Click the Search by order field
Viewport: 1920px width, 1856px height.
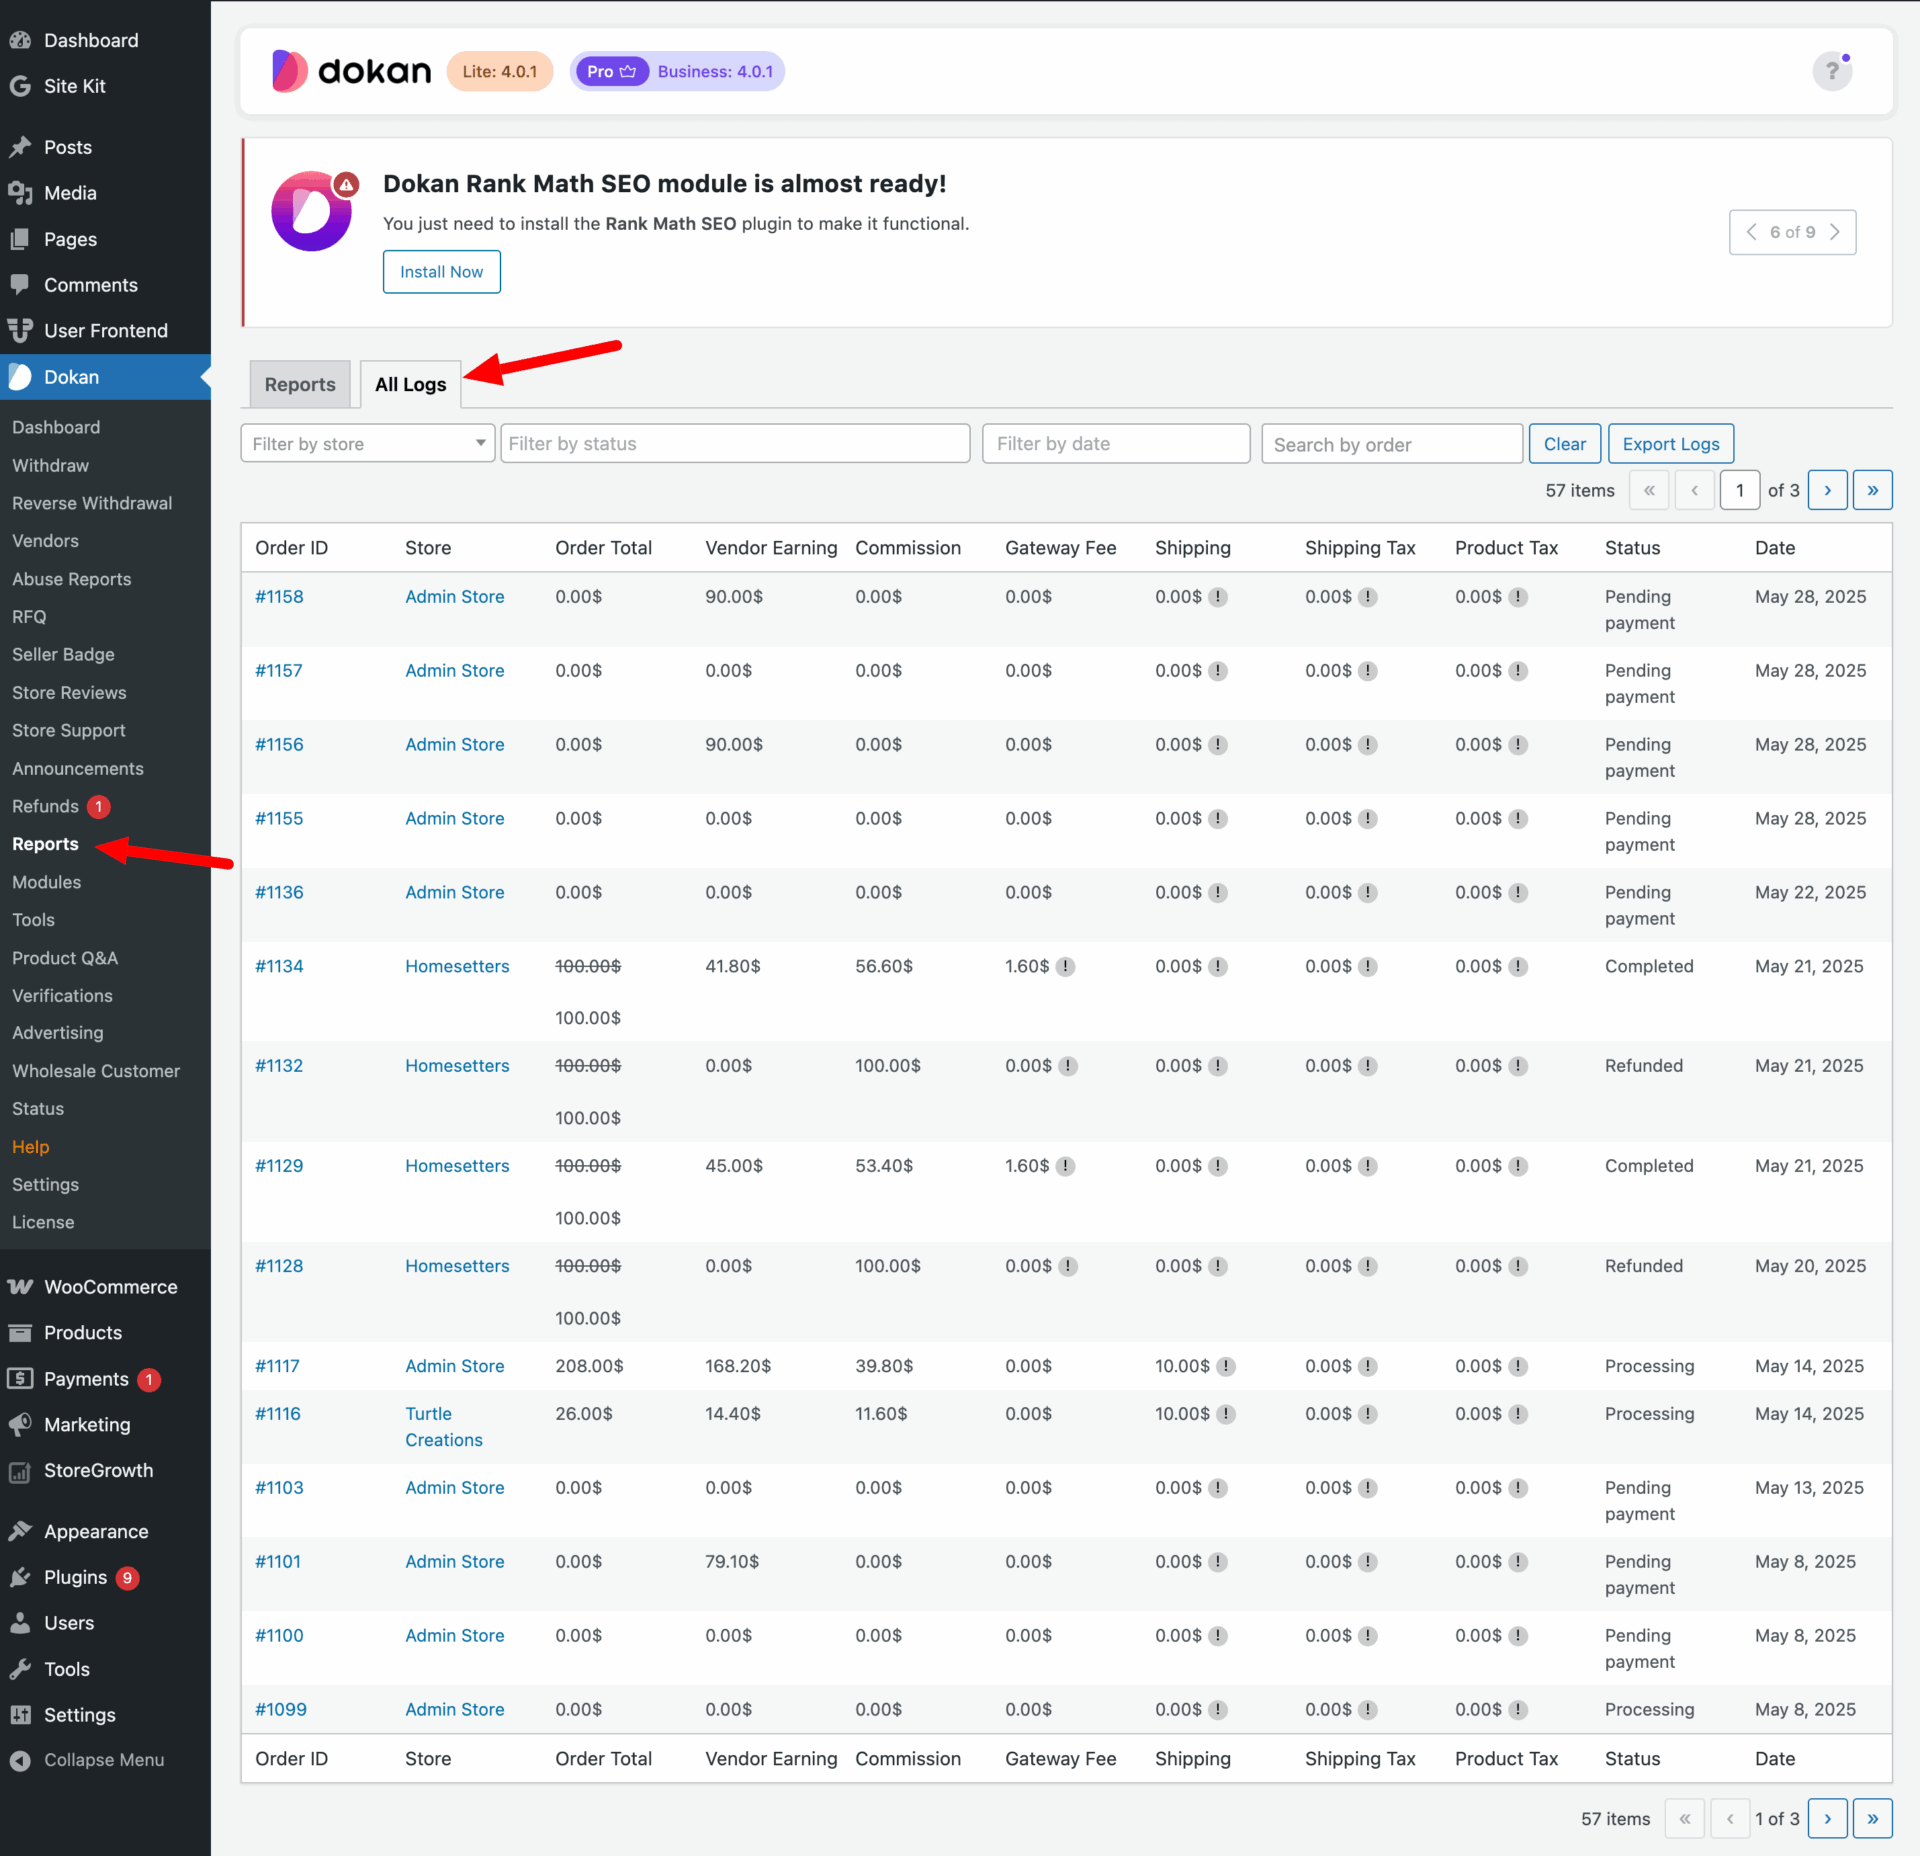point(1391,444)
